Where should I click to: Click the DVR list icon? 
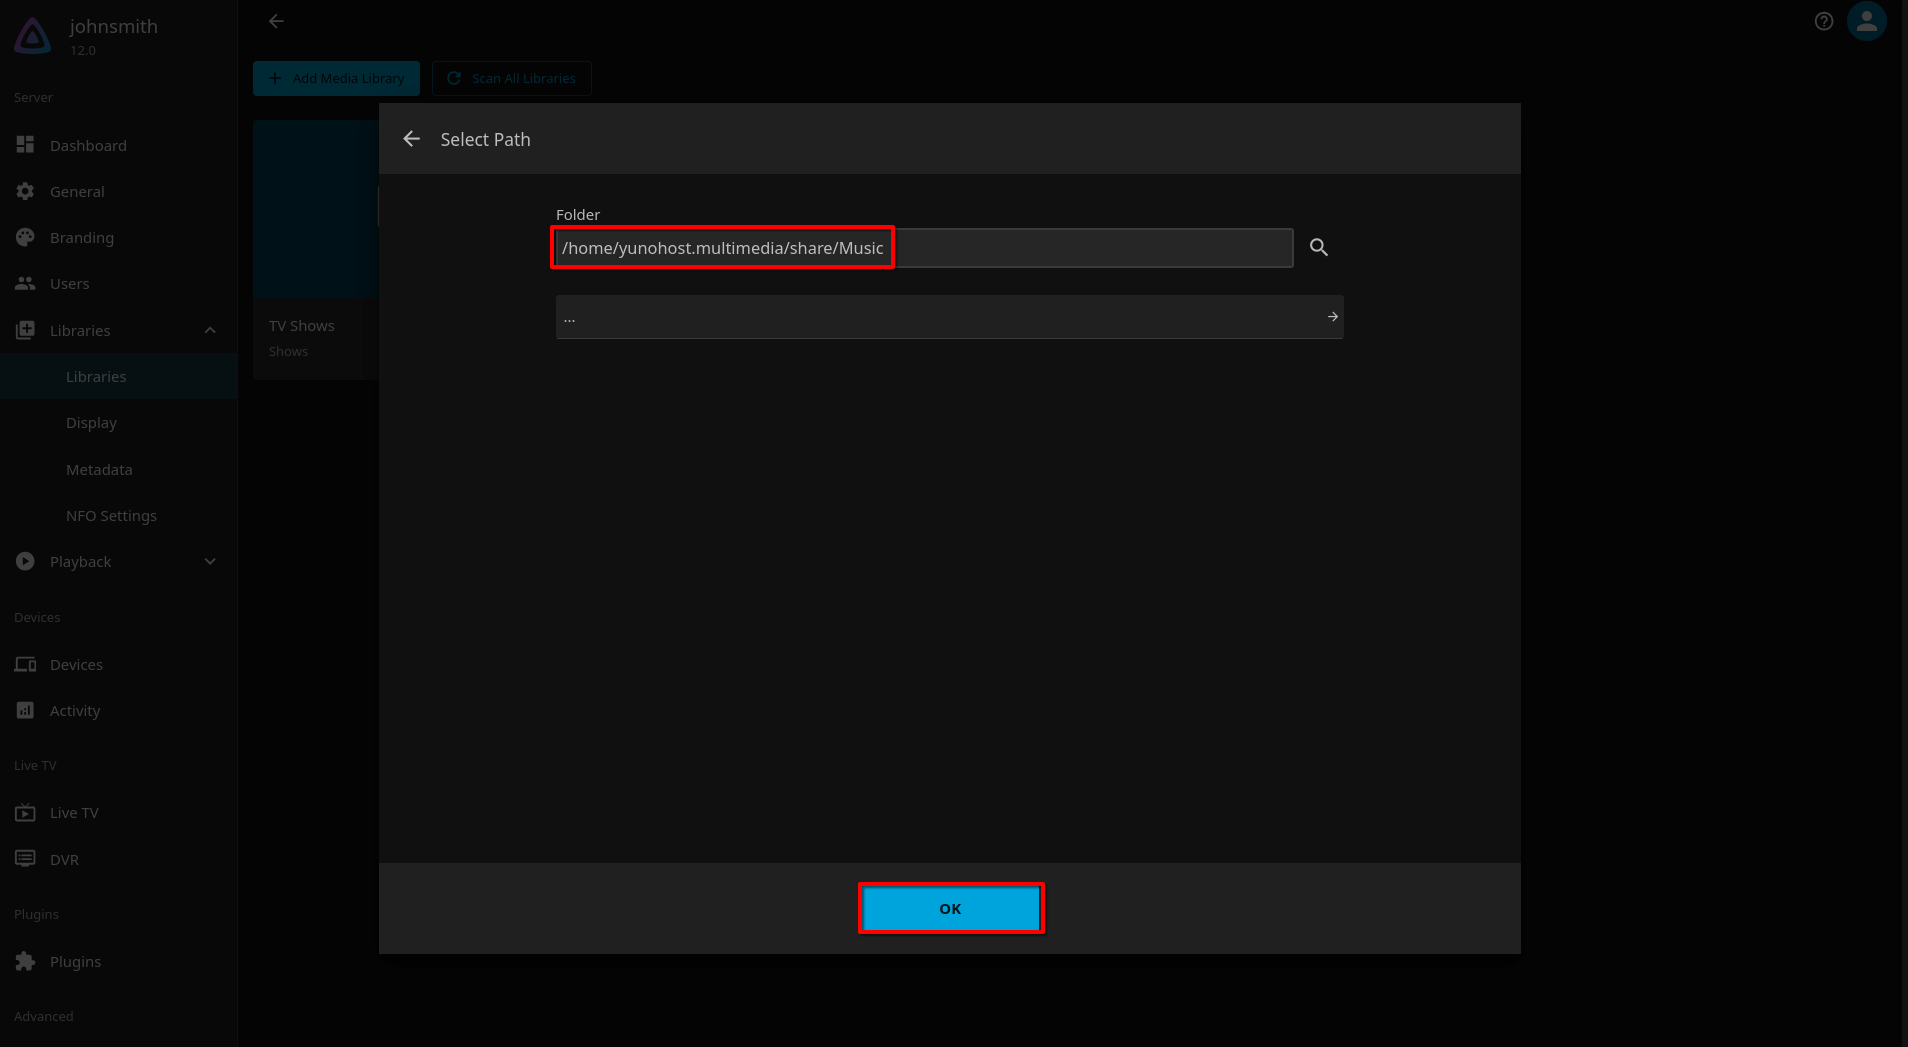tap(25, 859)
